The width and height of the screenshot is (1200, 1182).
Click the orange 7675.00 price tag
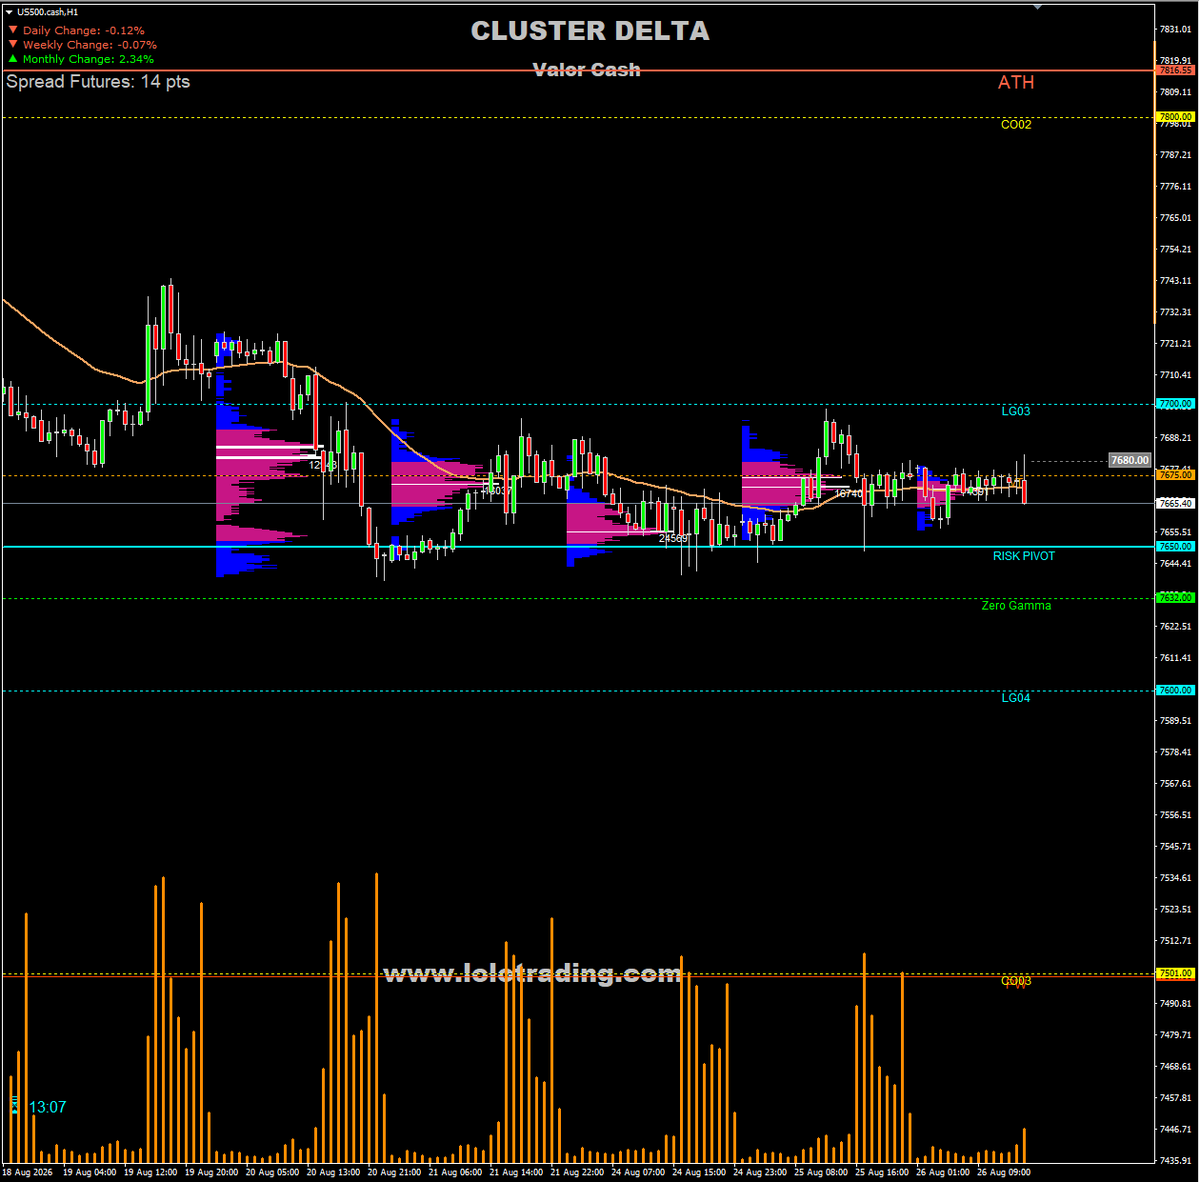[x=1175, y=475]
